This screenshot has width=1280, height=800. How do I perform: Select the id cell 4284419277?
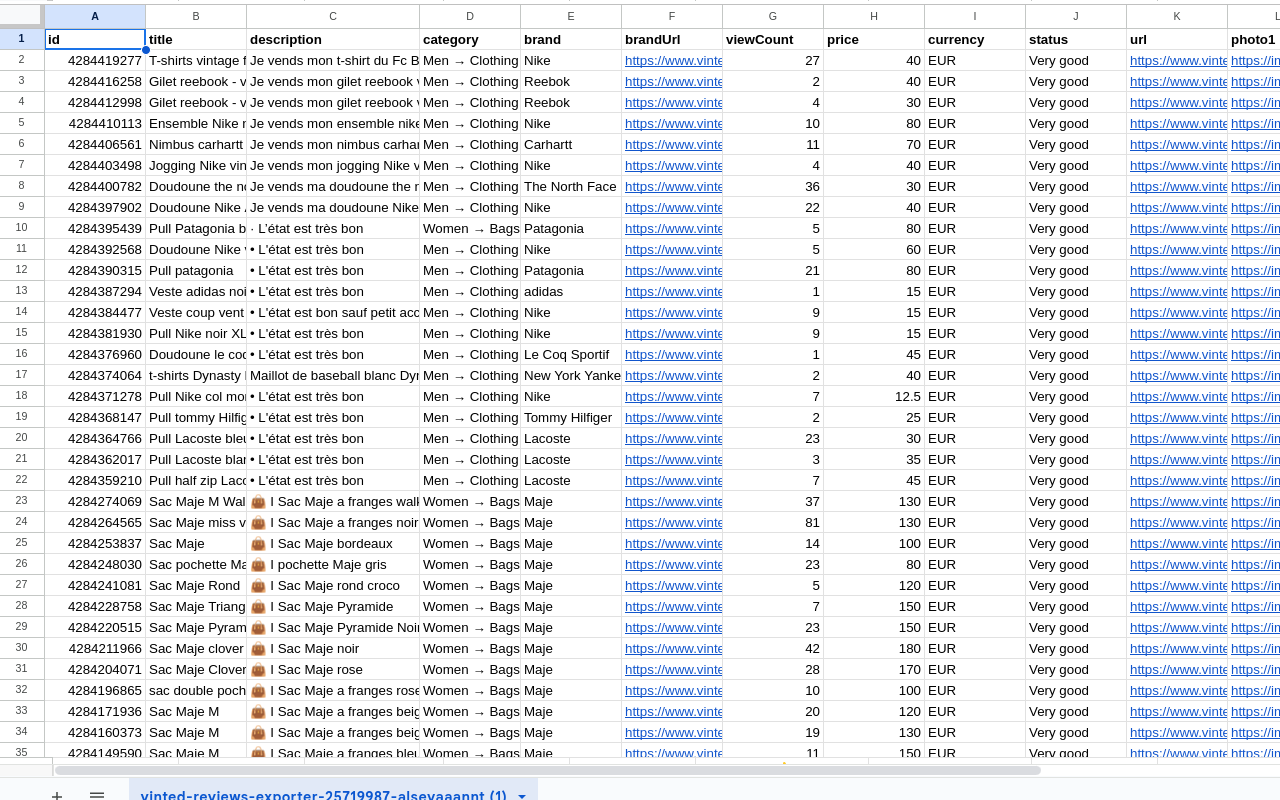tap(95, 60)
